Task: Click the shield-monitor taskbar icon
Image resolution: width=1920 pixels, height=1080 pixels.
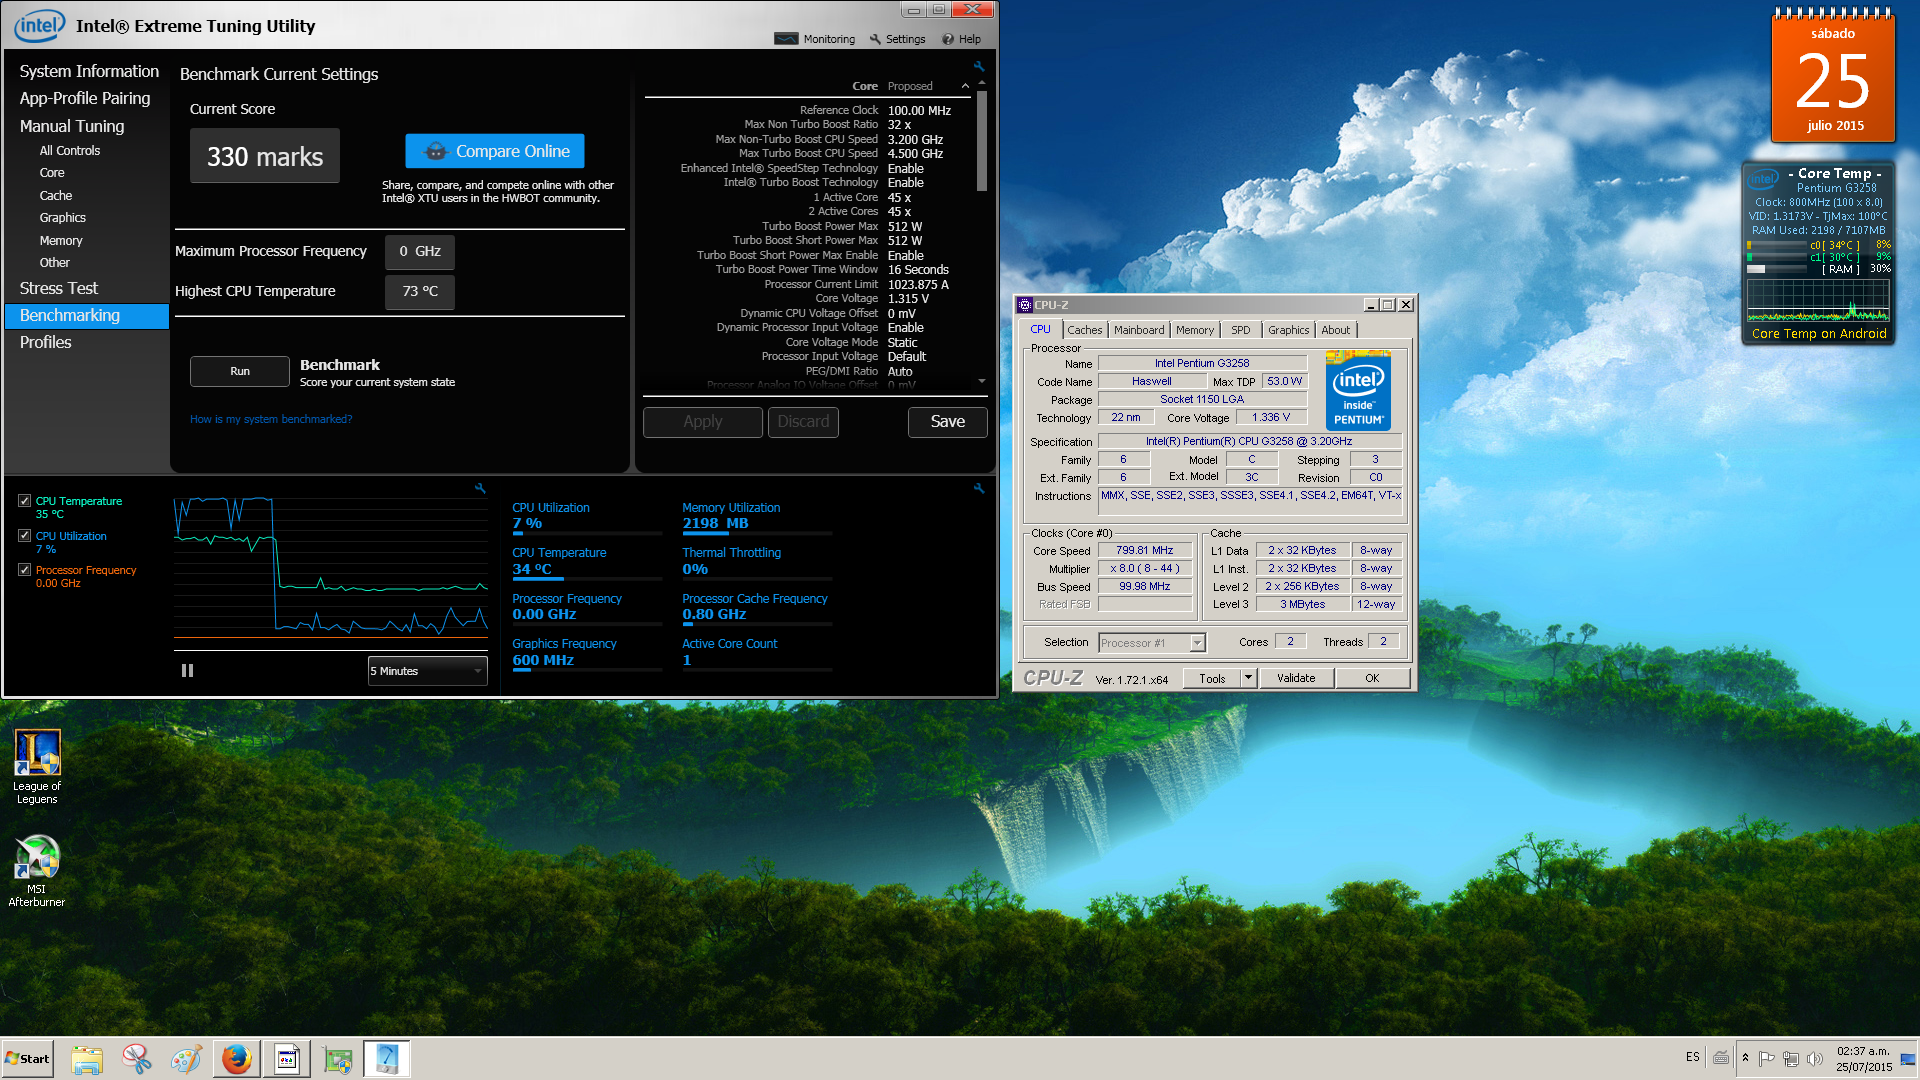Action: click(337, 1059)
